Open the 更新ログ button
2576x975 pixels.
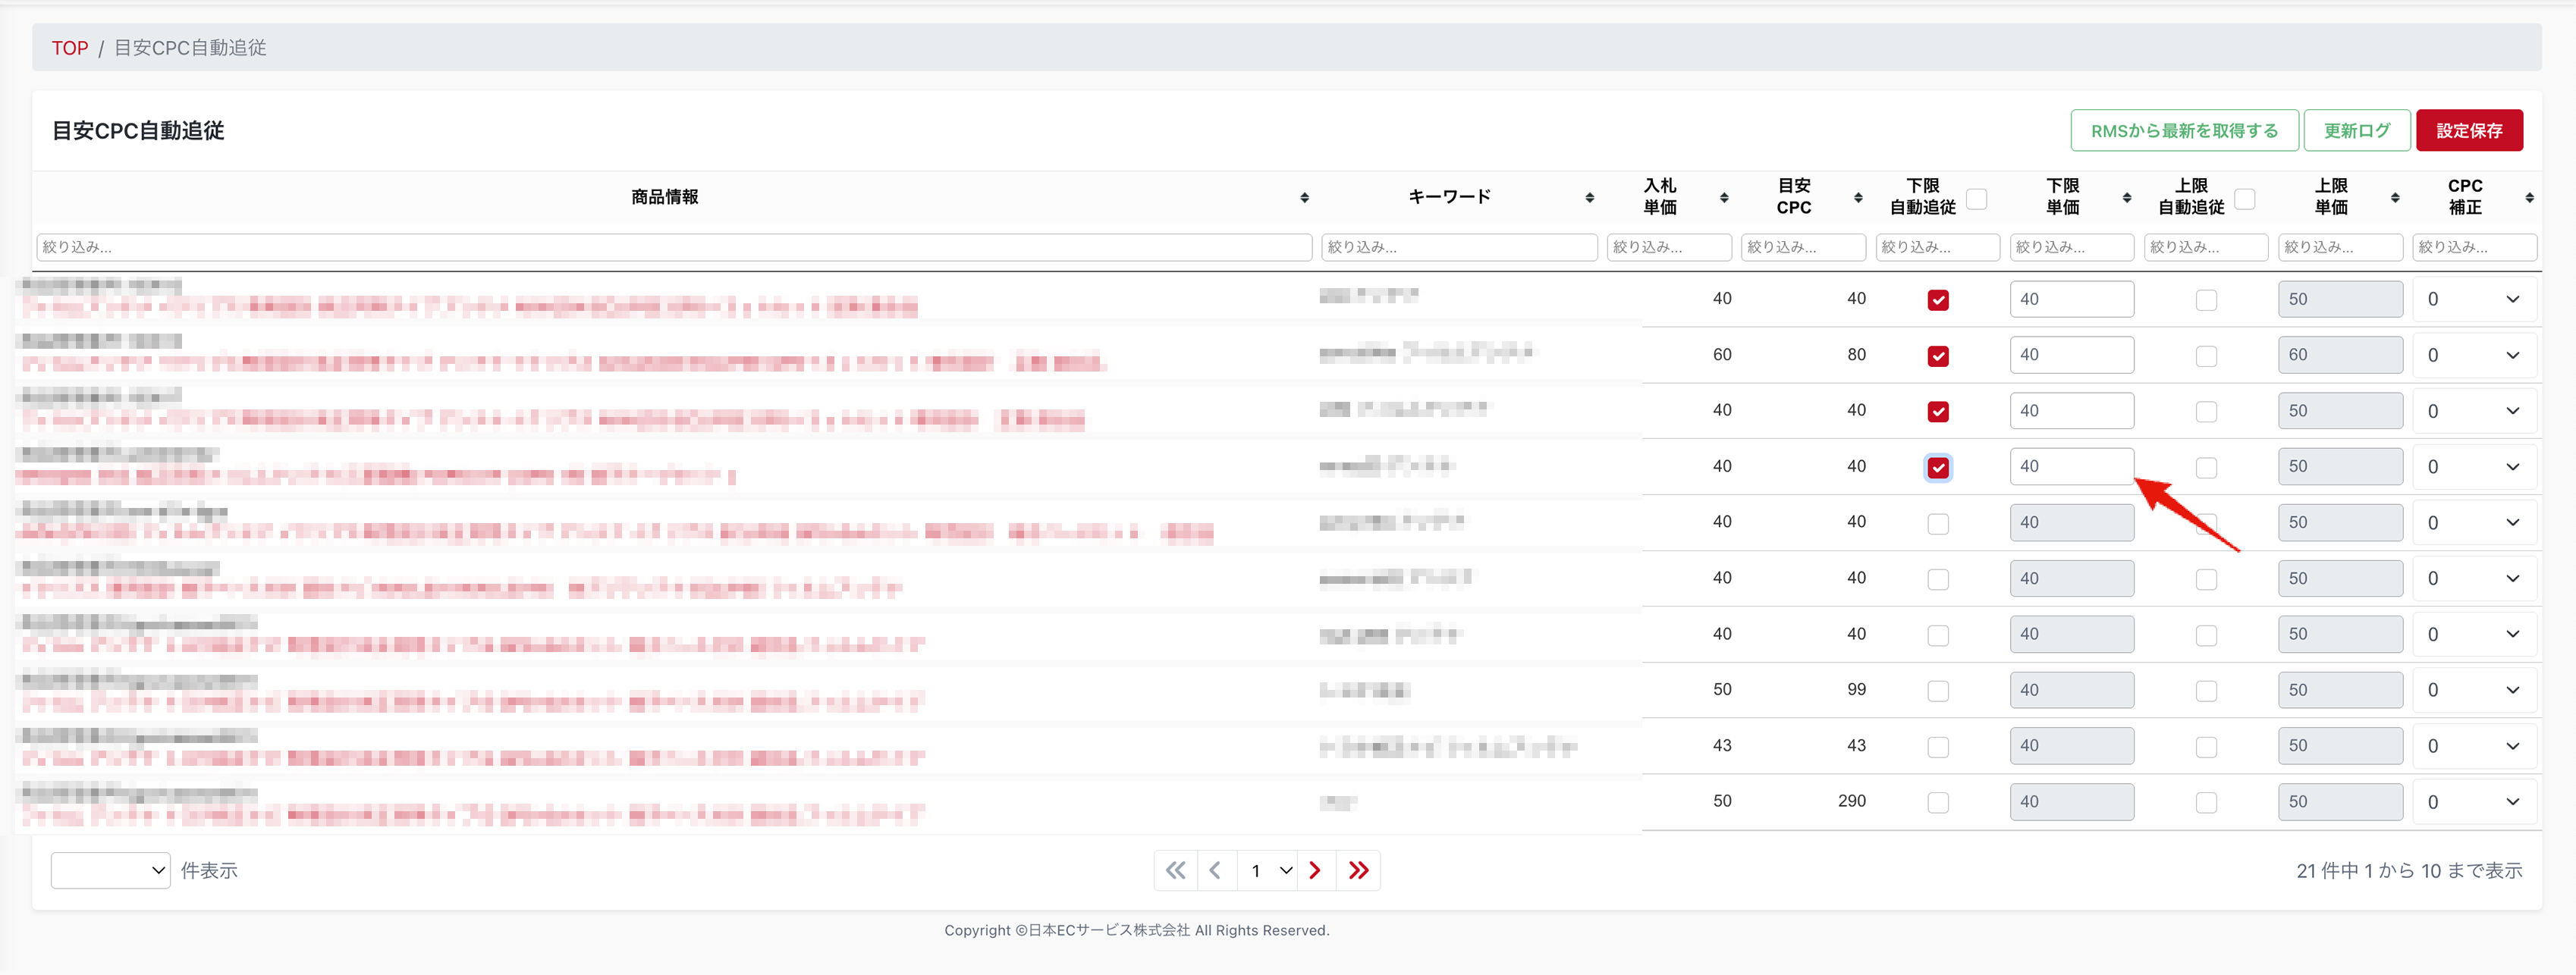point(2356,131)
